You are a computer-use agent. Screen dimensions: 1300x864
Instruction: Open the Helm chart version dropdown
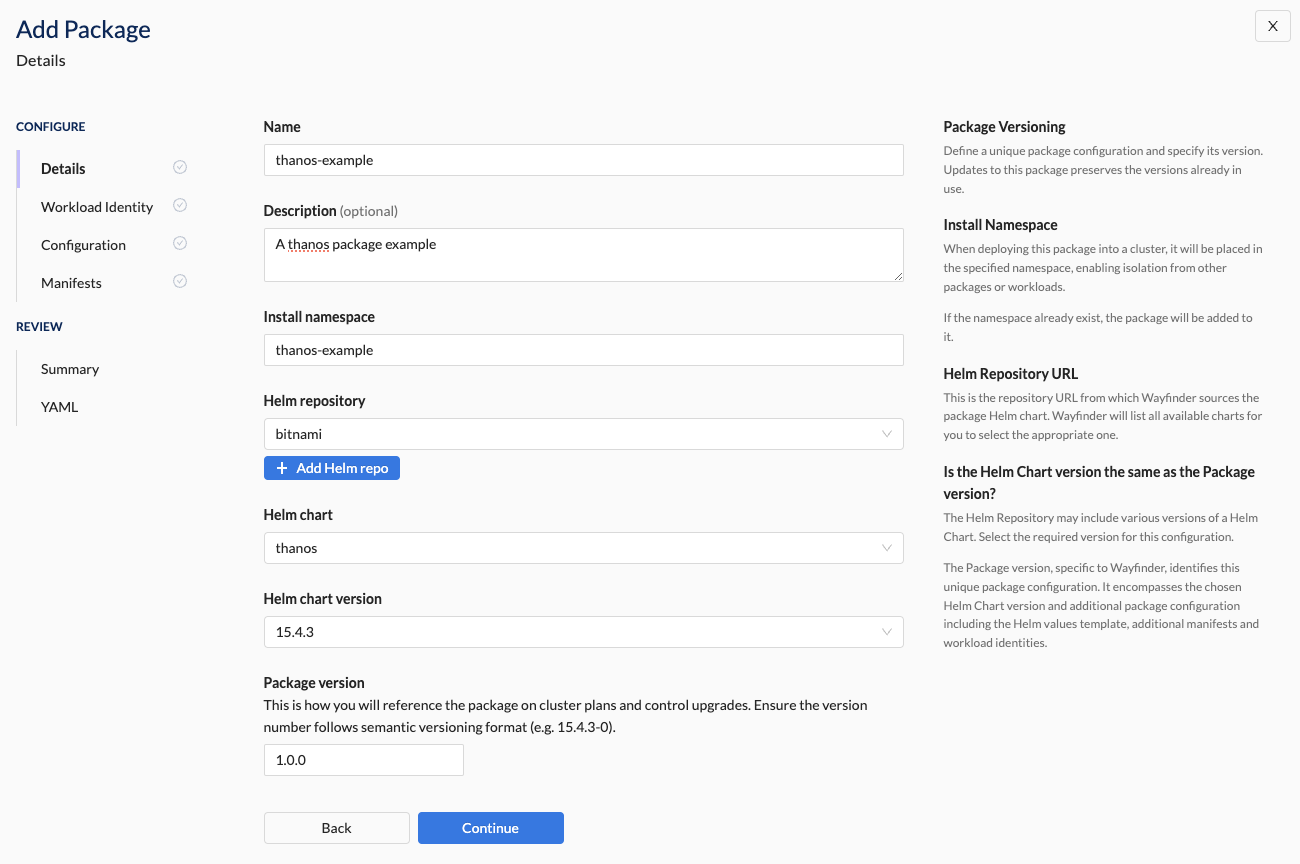[x=583, y=632]
